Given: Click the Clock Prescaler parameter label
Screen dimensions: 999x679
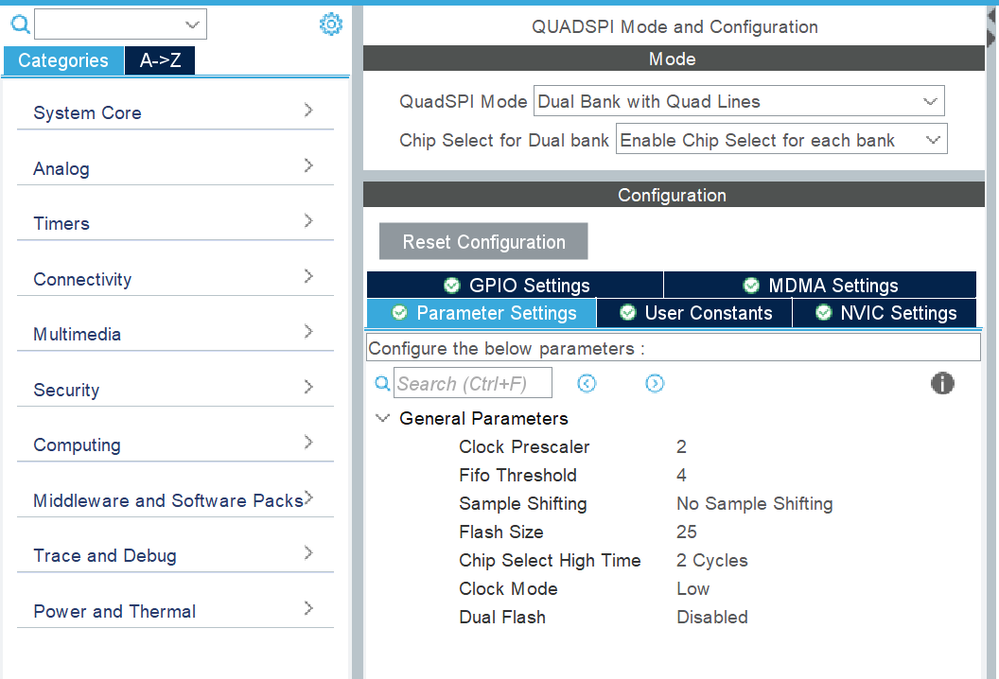Looking at the screenshot, I should tap(524, 447).
